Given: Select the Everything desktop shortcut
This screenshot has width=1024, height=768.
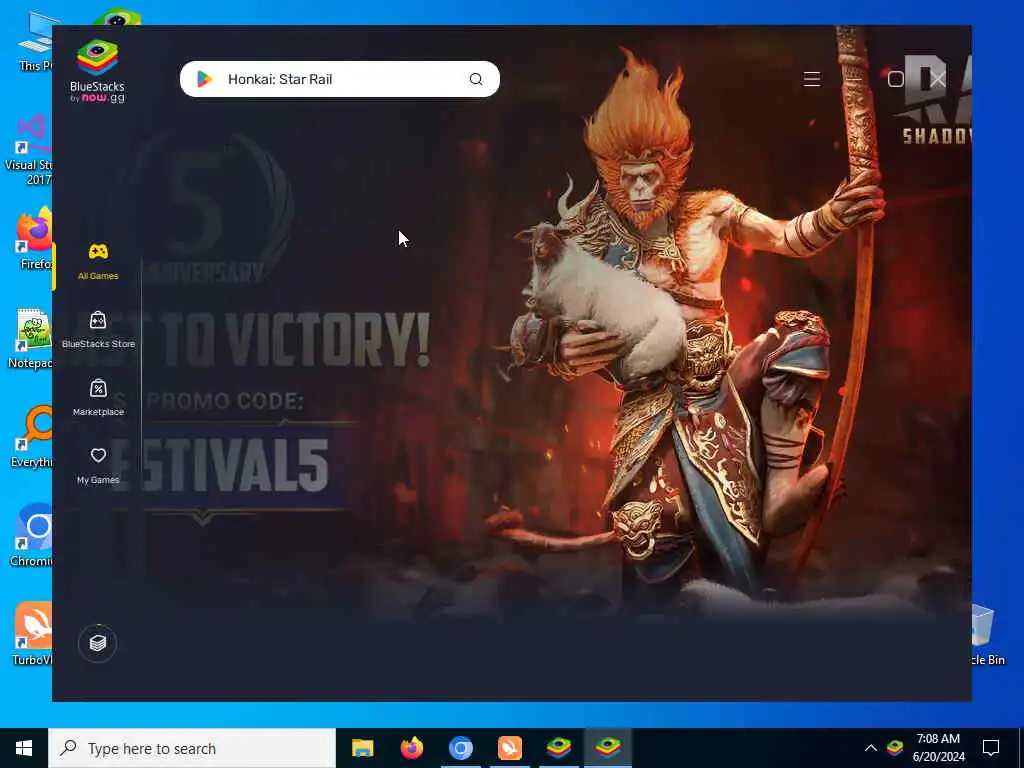Looking at the screenshot, I should [x=31, y=437].
